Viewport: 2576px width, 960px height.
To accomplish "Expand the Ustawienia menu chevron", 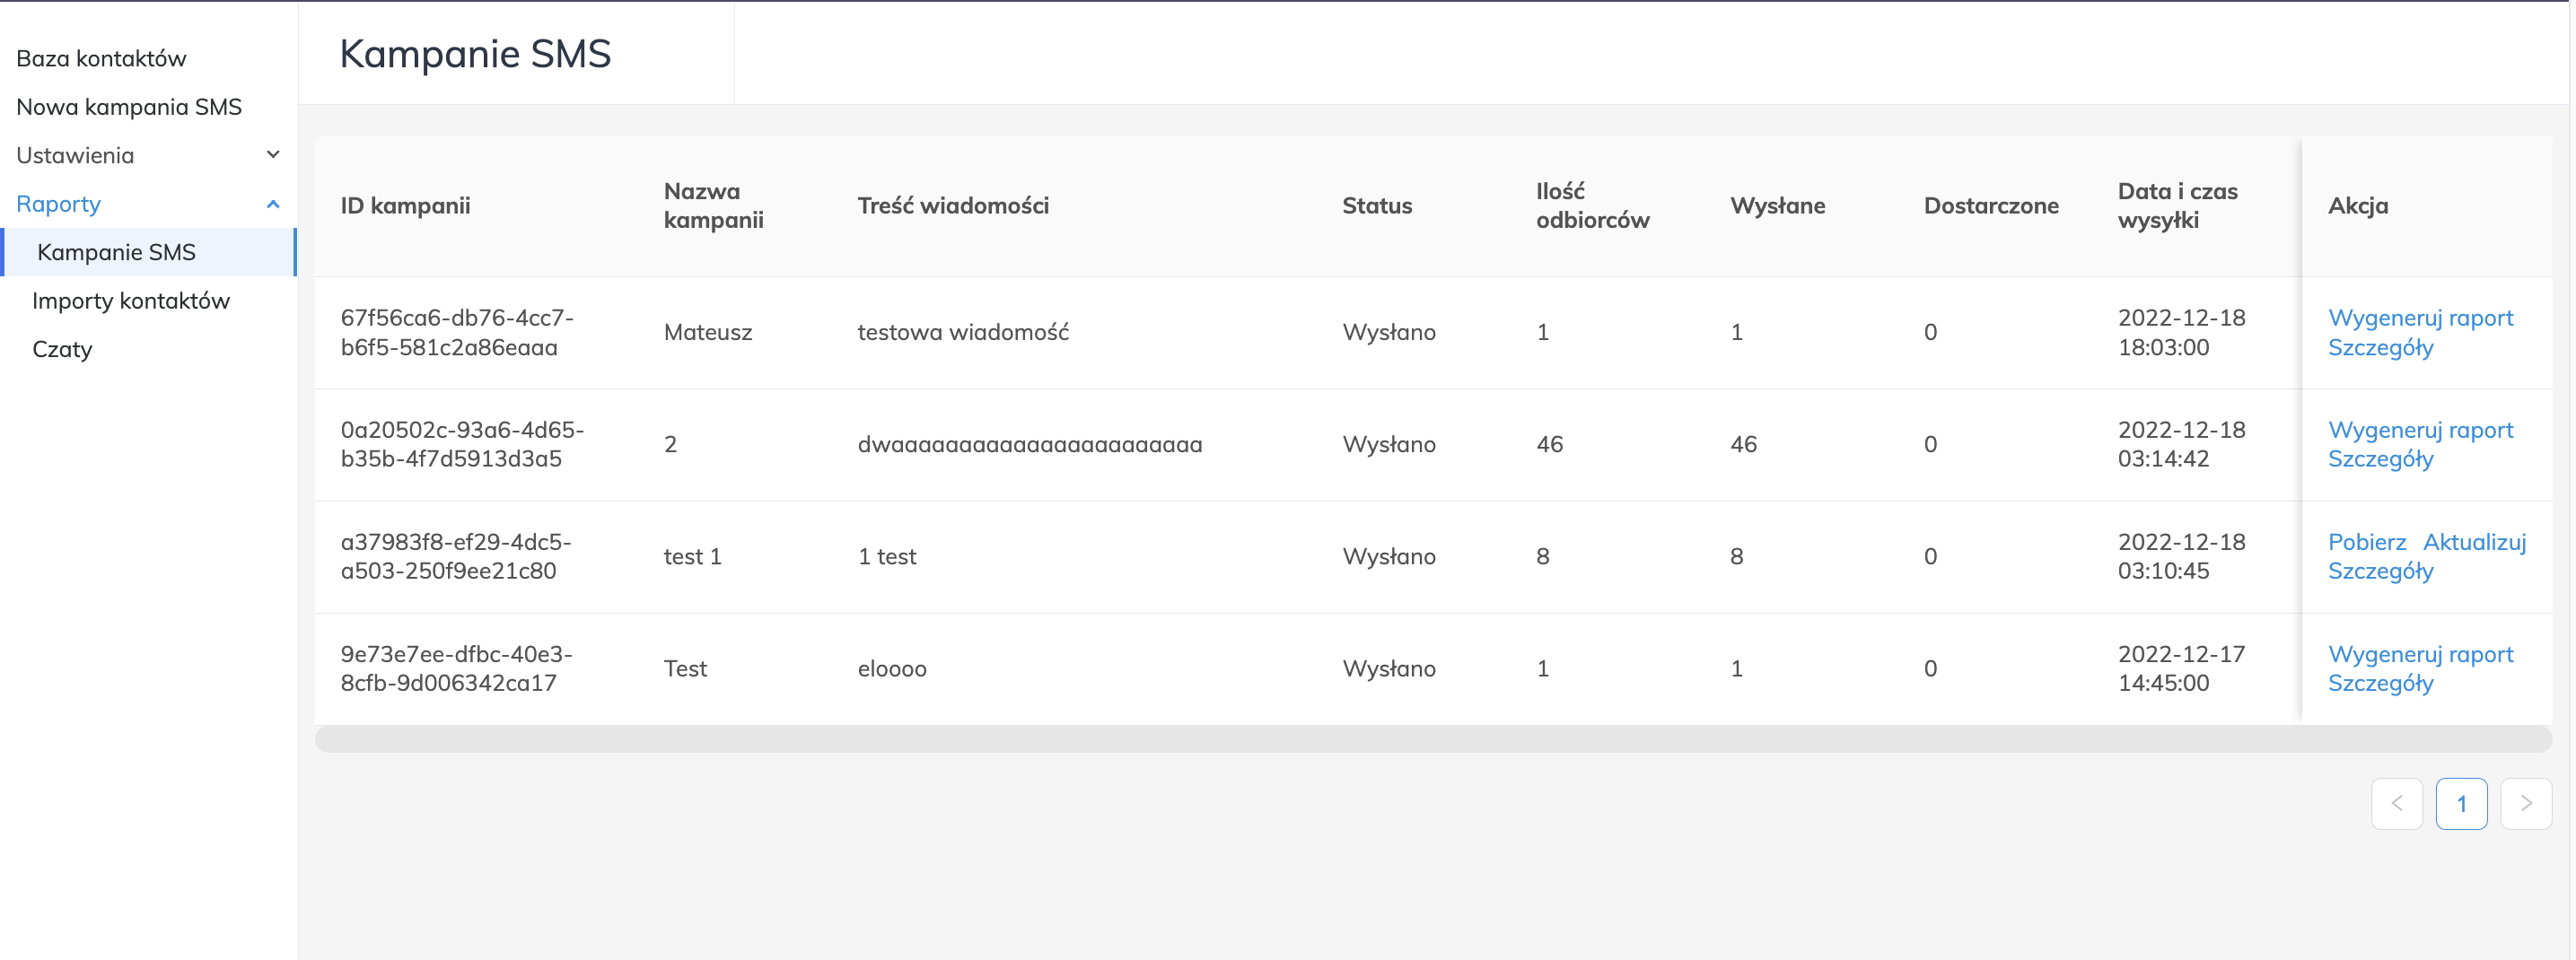I will [x=273, y=155].
